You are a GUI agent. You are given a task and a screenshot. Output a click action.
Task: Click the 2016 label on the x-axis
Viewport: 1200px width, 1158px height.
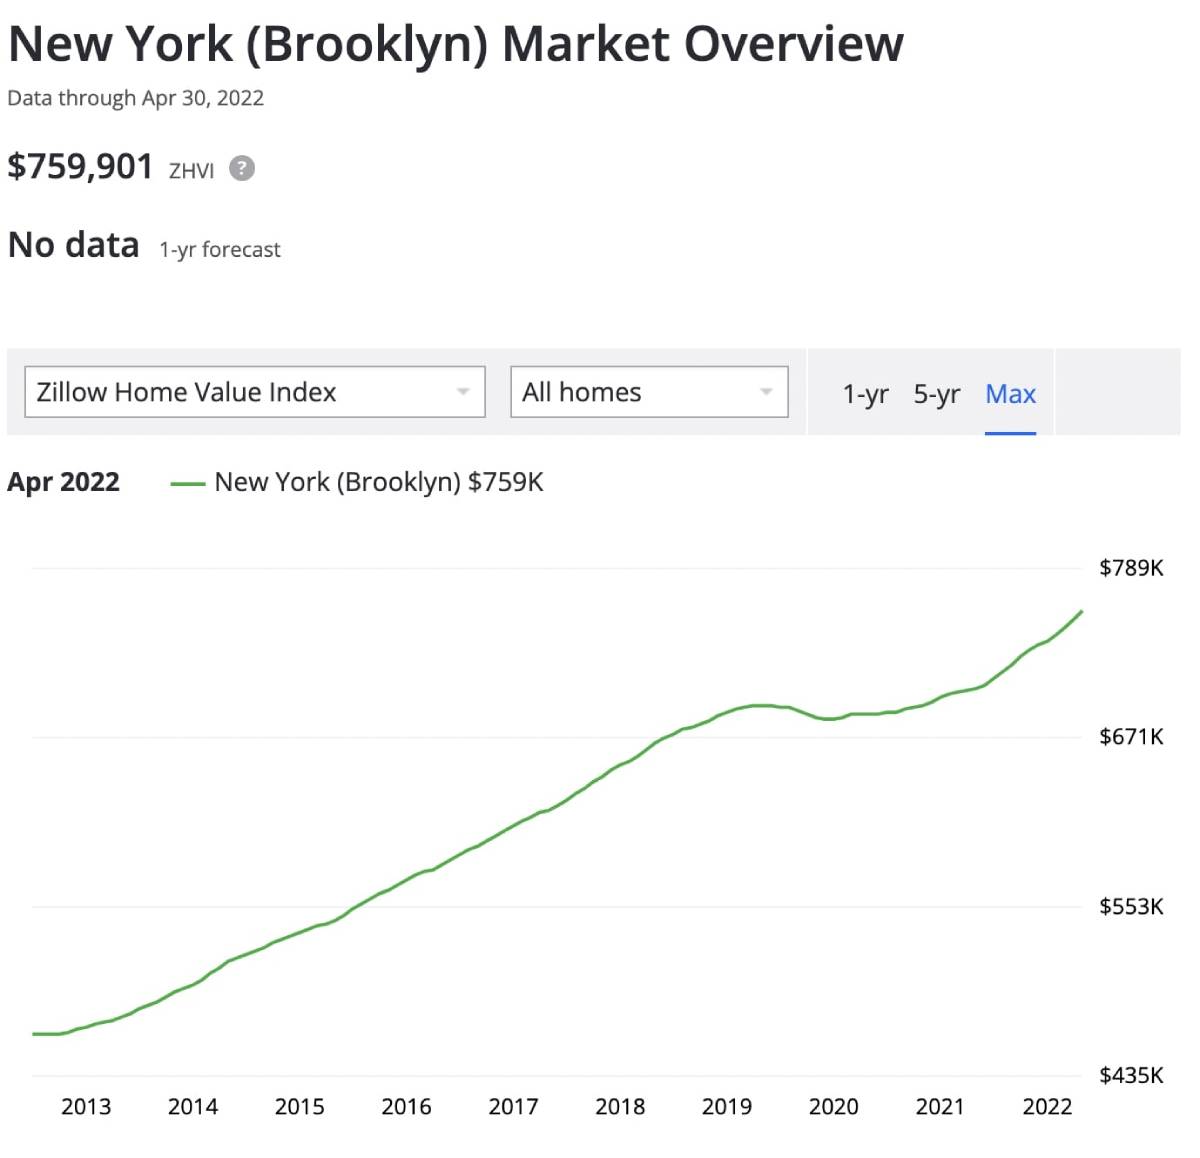(406, 1107)
